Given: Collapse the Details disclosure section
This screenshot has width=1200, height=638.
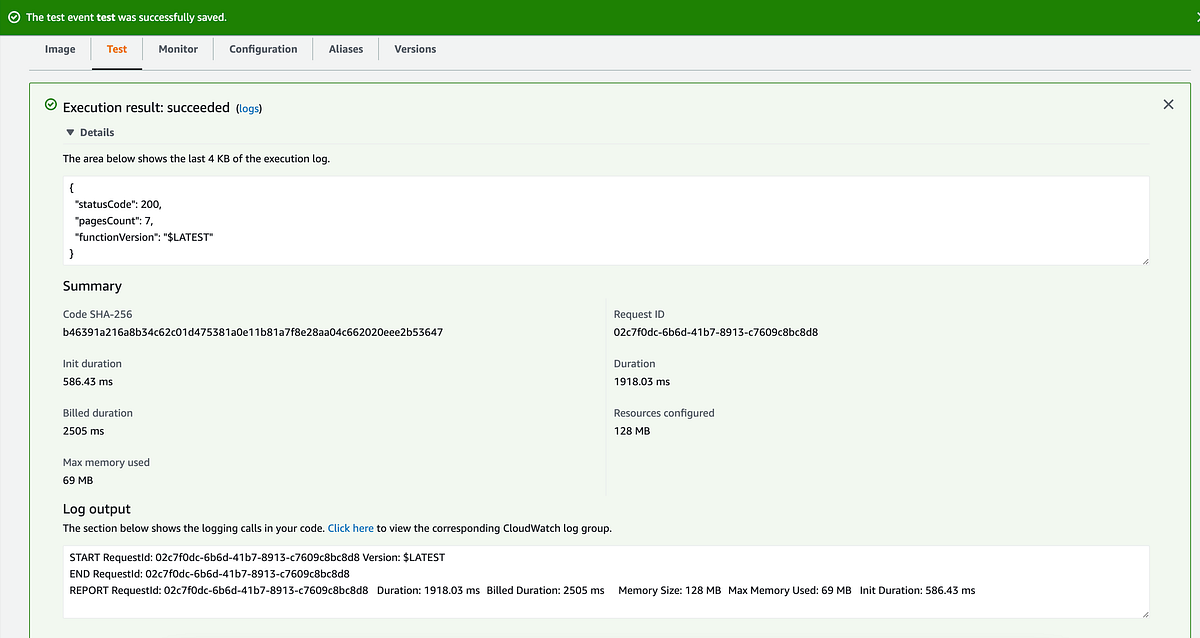Looking at the screenshot, I should pyautogui.click(x=98, y=131).
